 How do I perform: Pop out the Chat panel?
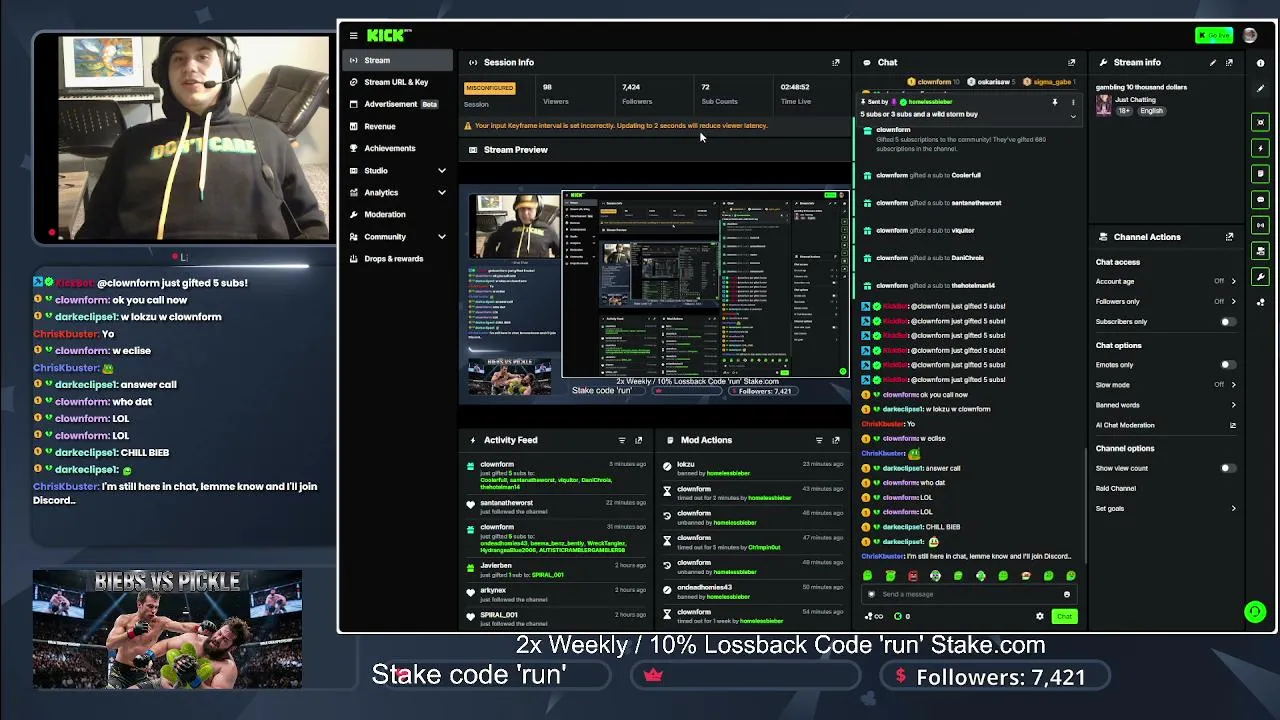click(1071, 62)
